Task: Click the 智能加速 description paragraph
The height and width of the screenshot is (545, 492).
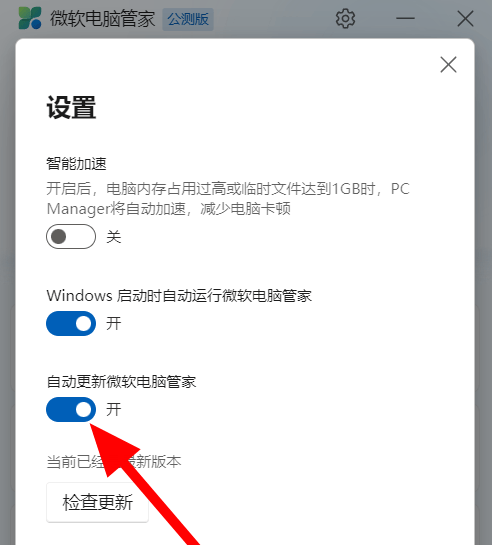Action: 228,199
